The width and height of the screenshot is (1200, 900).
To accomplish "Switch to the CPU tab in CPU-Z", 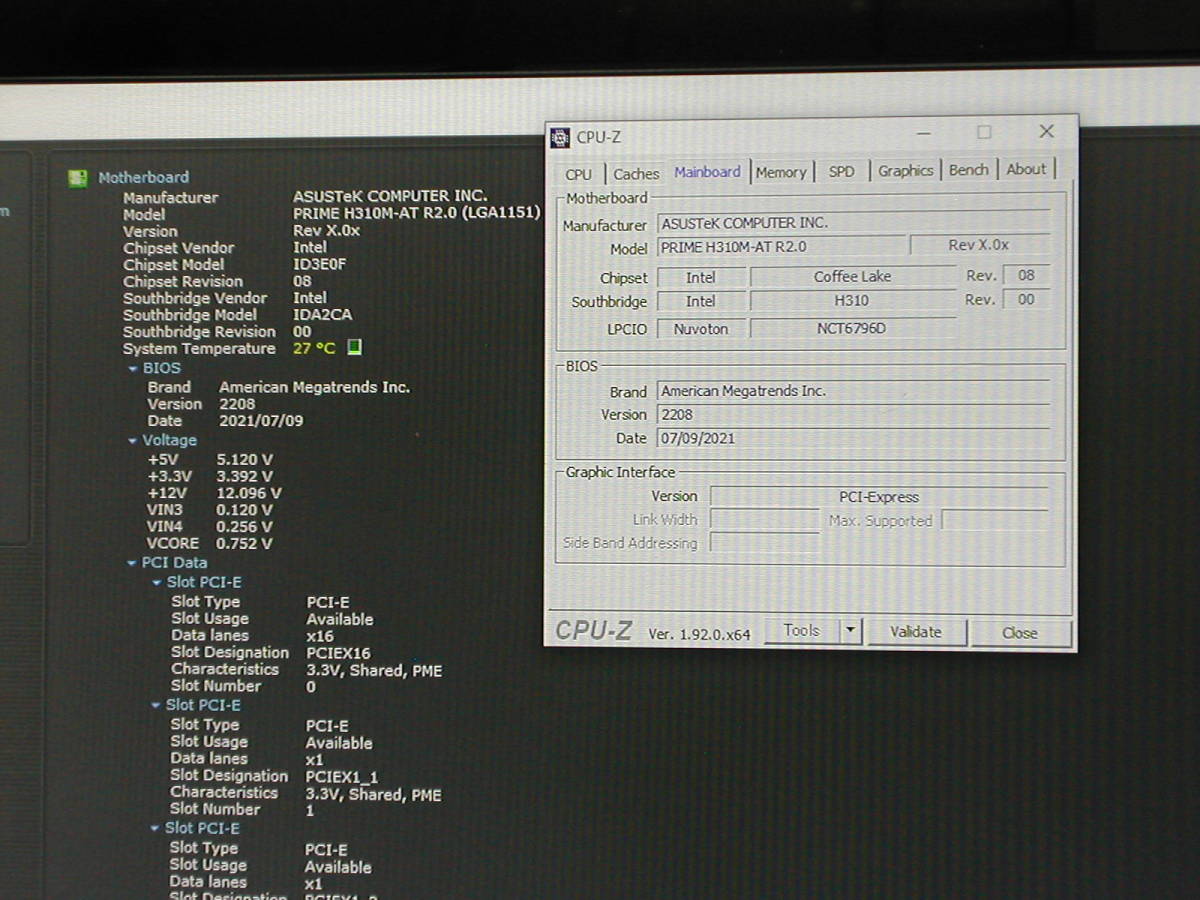I will (578, 174).
